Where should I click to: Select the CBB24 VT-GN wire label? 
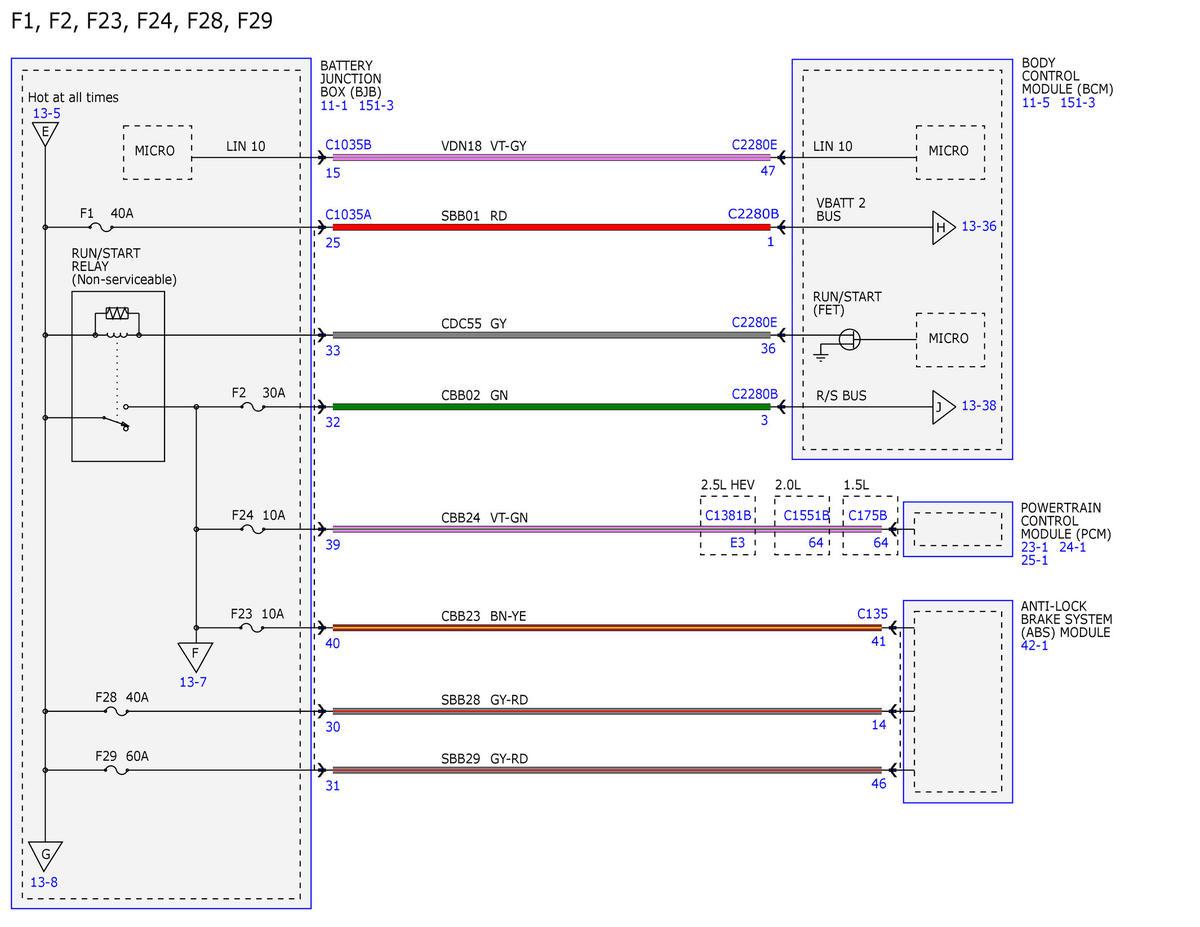click(484, 518)
